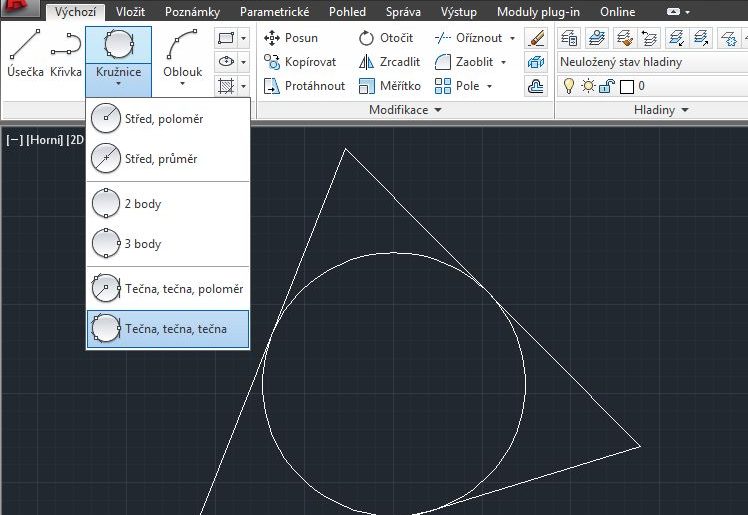Expand the Hladiny panel title
Image resolution: width=748 pixels, height=515 pixels.
point(661,109)
